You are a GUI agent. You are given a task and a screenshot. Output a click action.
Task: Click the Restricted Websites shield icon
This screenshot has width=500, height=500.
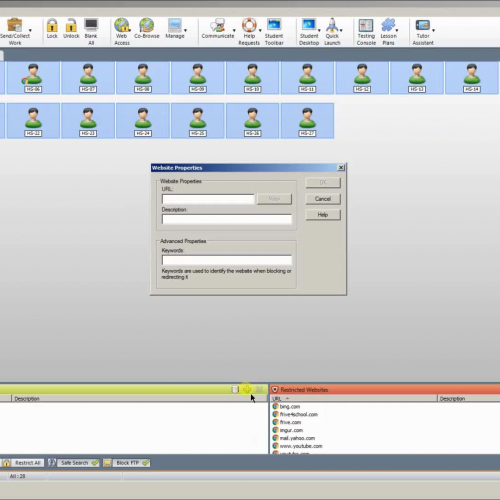[275, 389]
